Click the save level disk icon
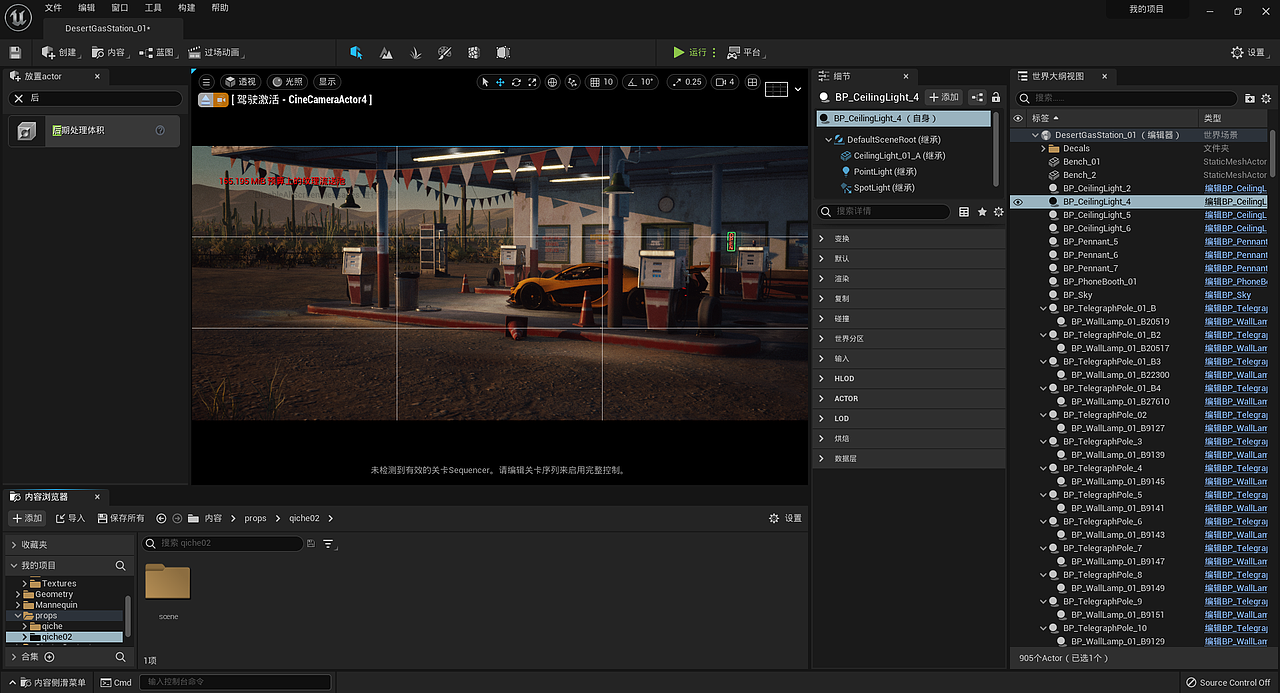 click(15, 52)
